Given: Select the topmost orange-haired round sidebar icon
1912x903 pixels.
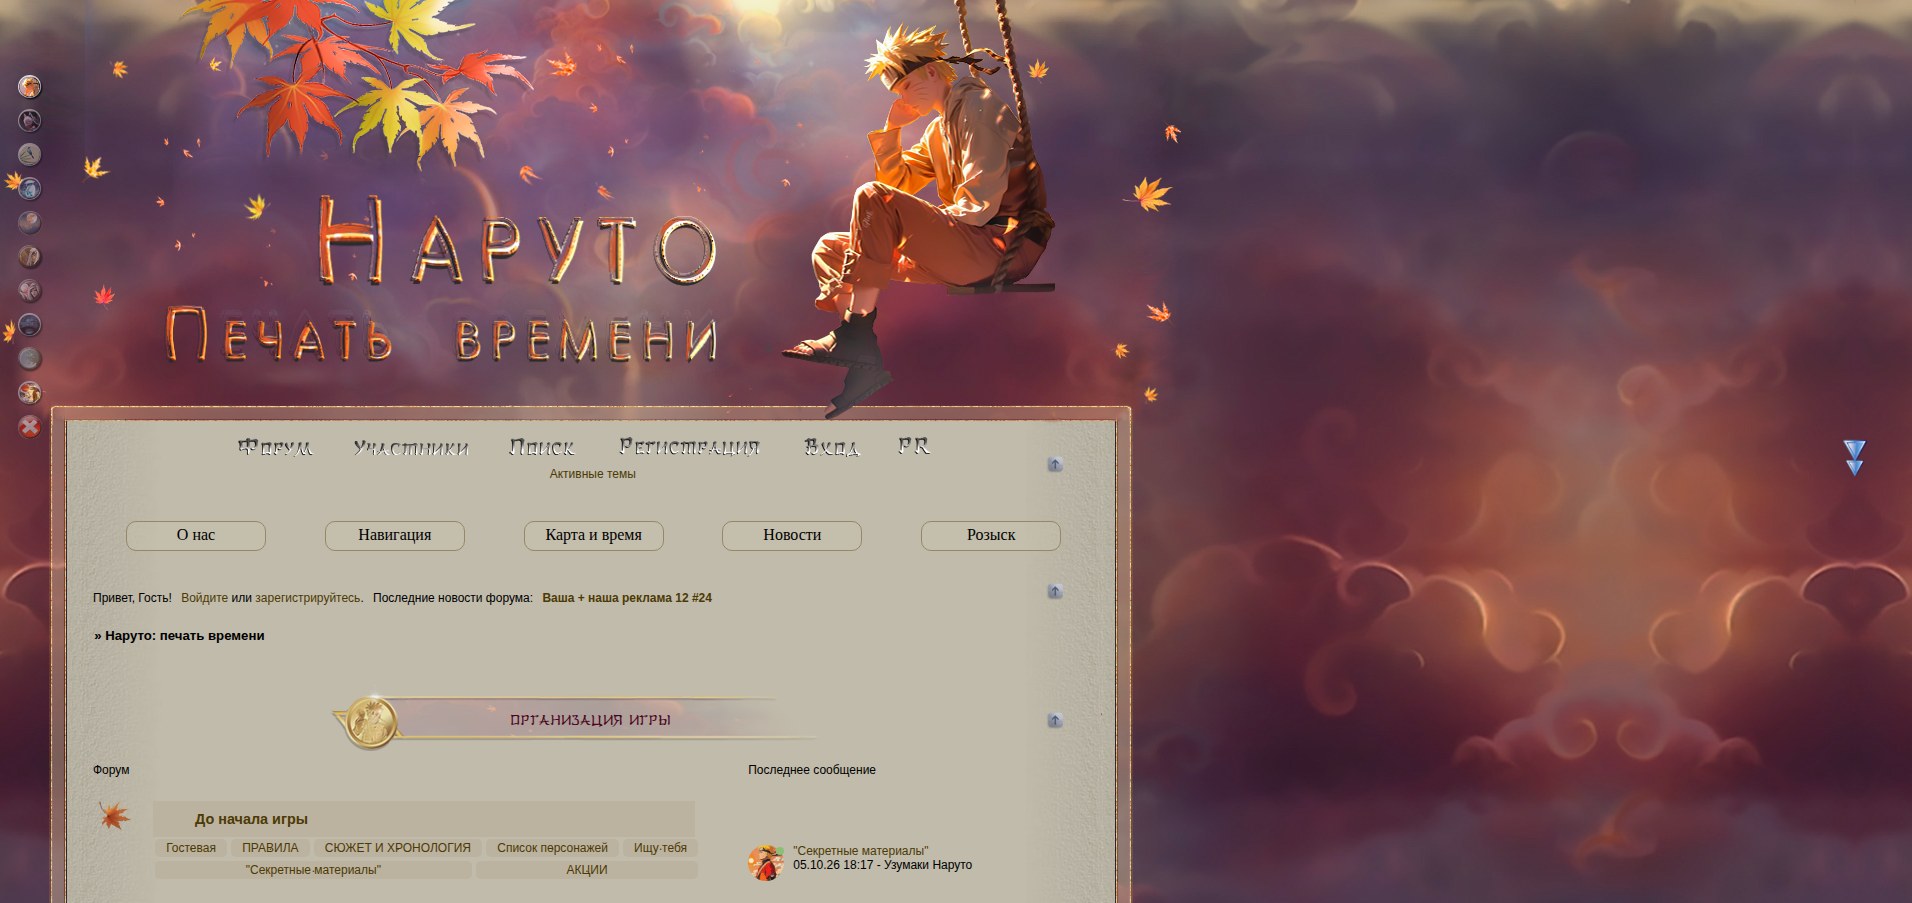Looking at the screenshot, I should [30, 87].
